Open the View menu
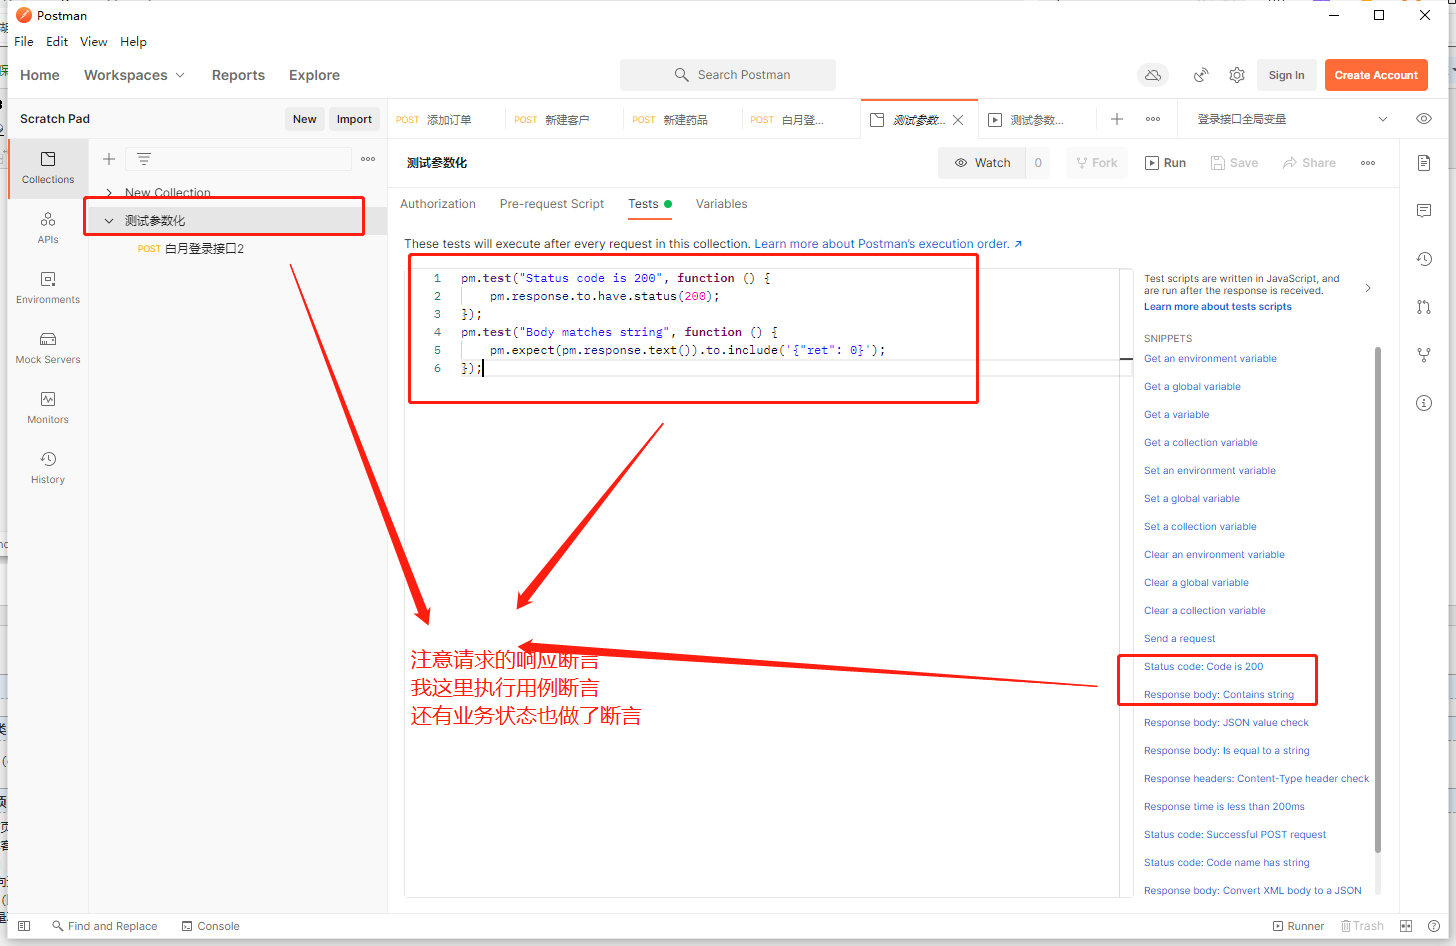This screenshot has width=1456, height=946. 94,42
